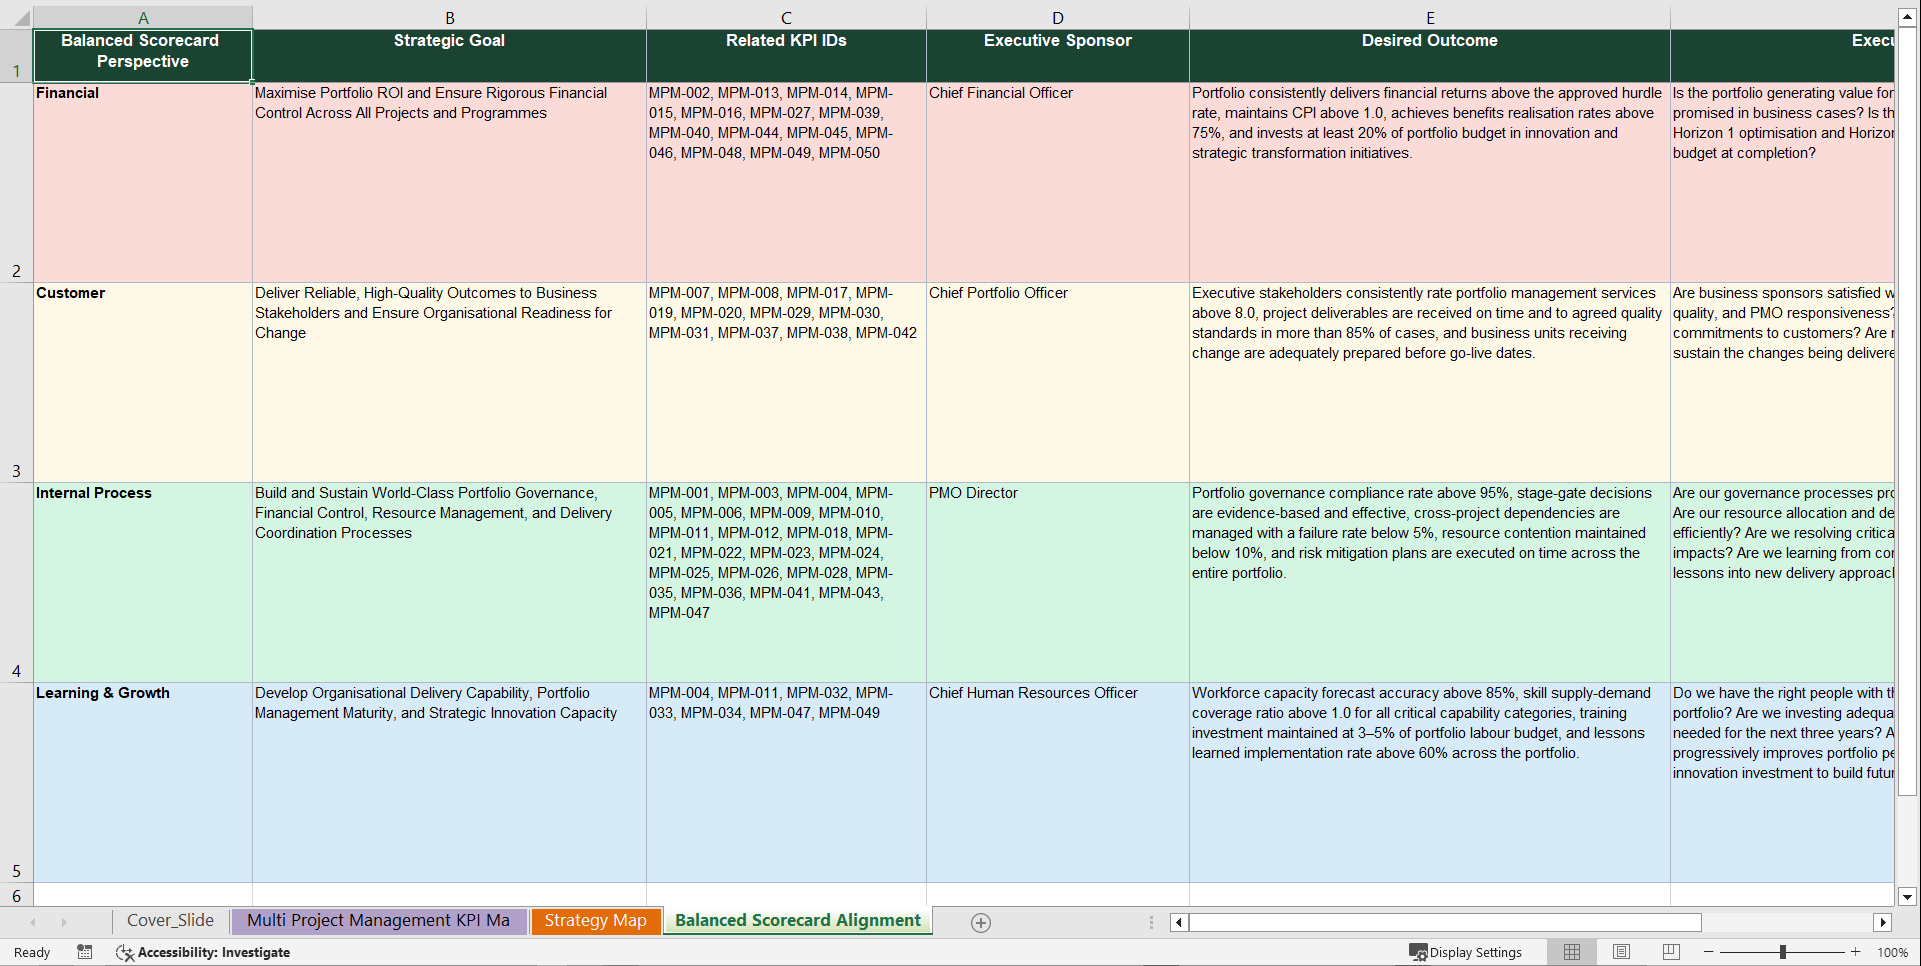Select column E header
This screenshot has width=1921, height=966.
[1430, 18]
